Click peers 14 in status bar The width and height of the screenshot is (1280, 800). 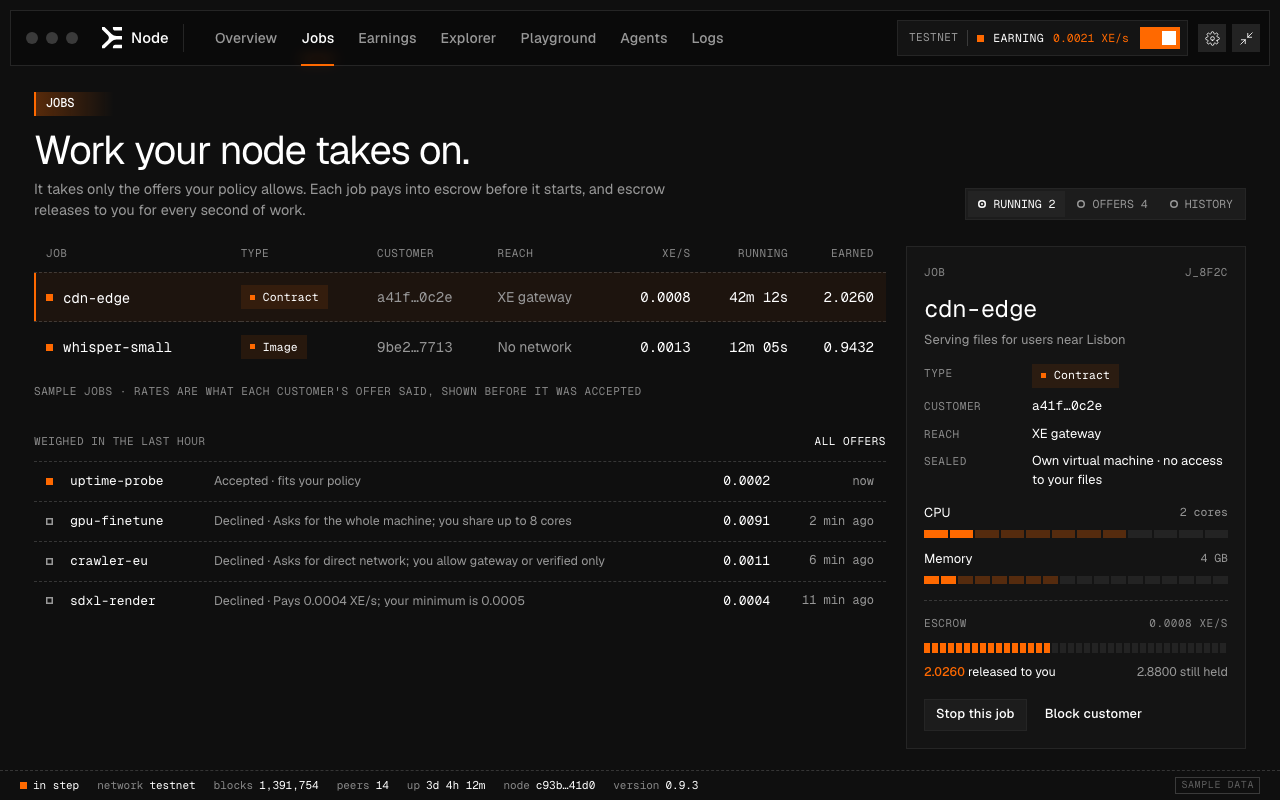363,785
